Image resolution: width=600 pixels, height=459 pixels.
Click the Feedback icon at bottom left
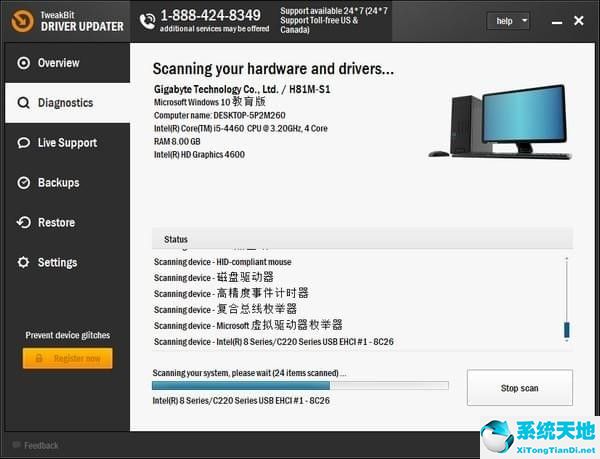point(16,444)
